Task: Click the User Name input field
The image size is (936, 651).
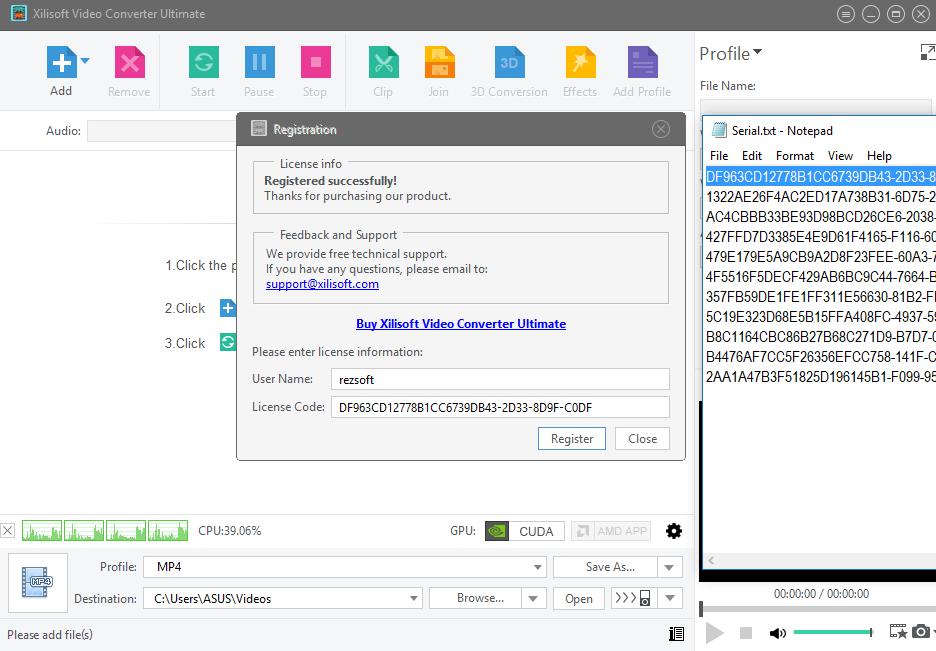Action: [500, 379]
